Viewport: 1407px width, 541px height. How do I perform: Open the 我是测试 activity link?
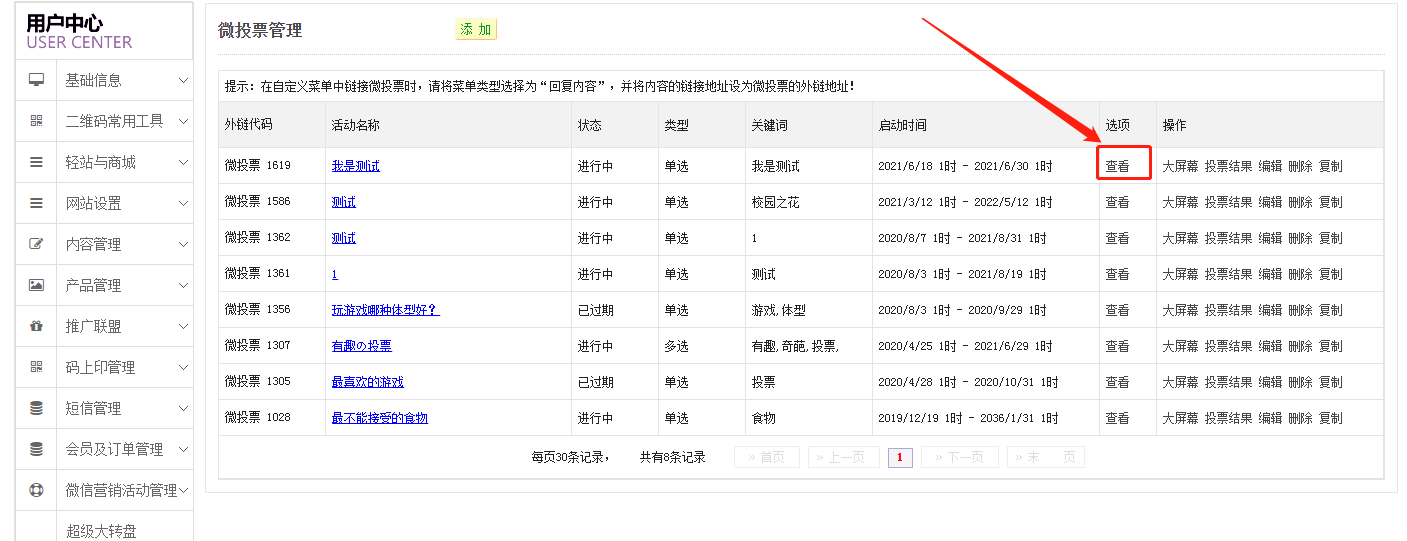pyautogui.click(x=356, y=166)
